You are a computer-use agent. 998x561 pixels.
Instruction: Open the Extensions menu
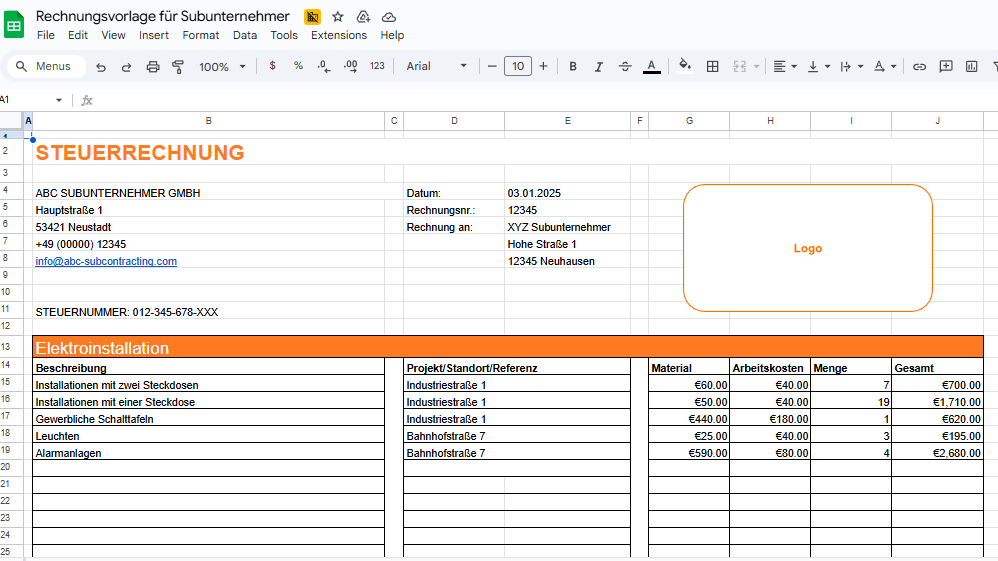point(339,35)
